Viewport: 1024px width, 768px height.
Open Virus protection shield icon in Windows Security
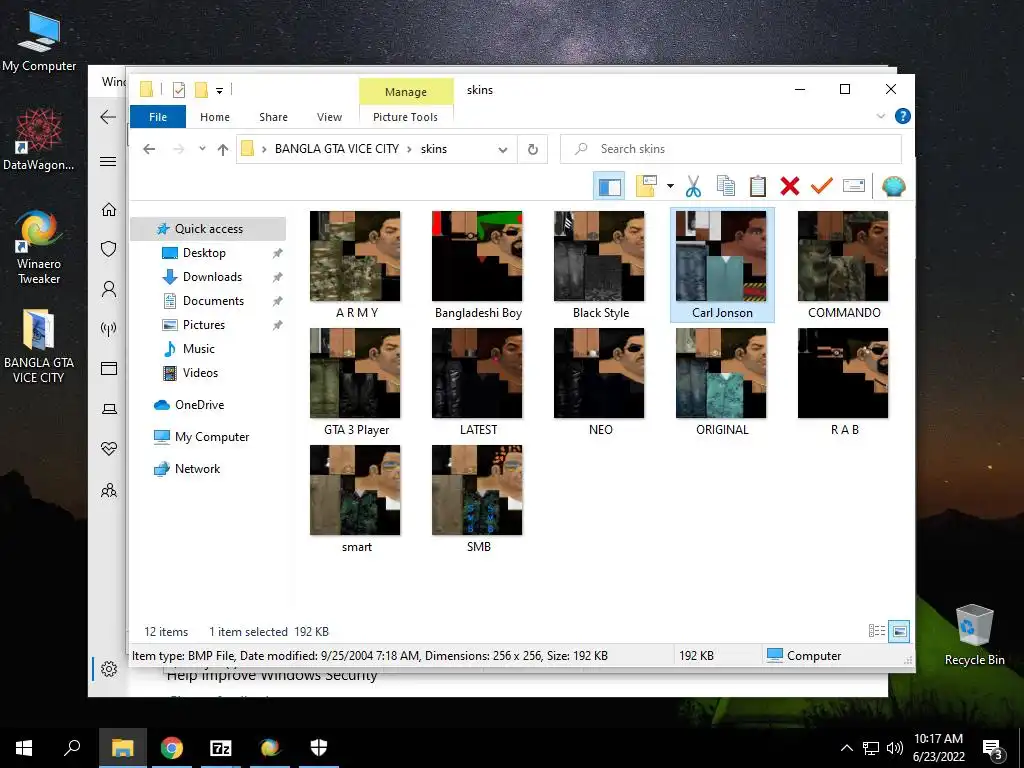tap(108, 249)
